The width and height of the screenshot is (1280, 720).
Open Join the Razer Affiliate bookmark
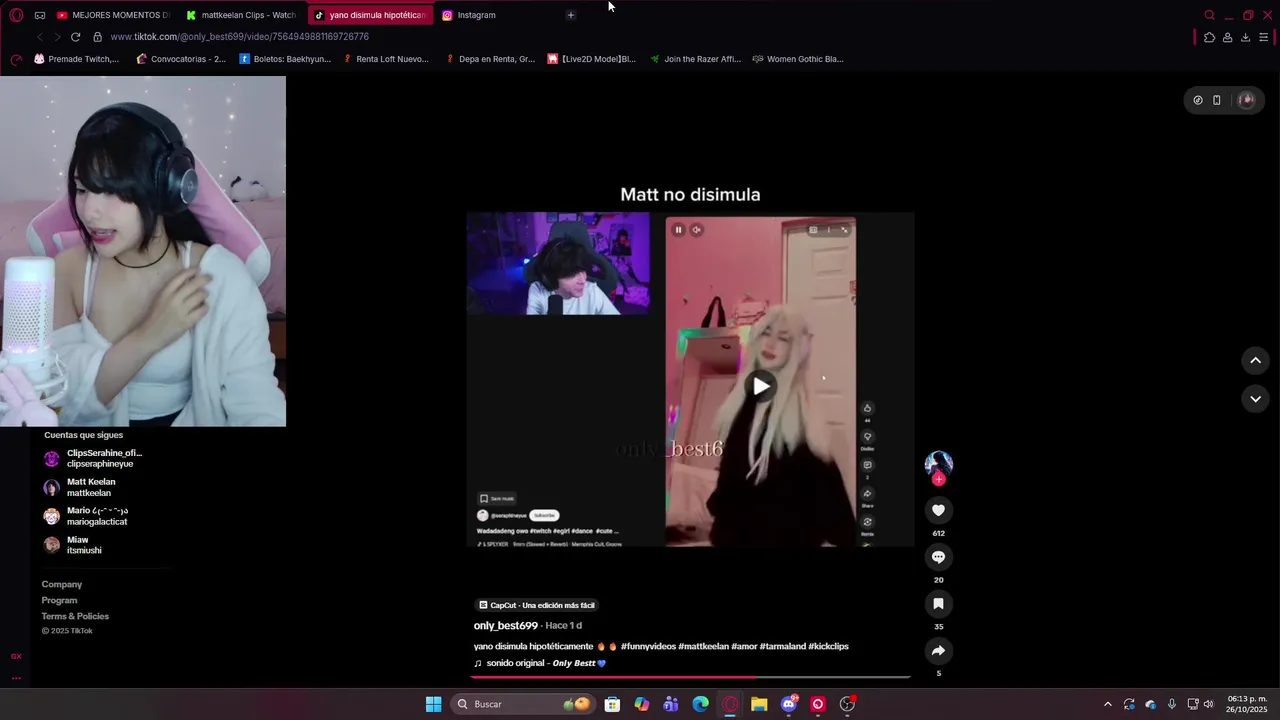(x=695, y=59)
